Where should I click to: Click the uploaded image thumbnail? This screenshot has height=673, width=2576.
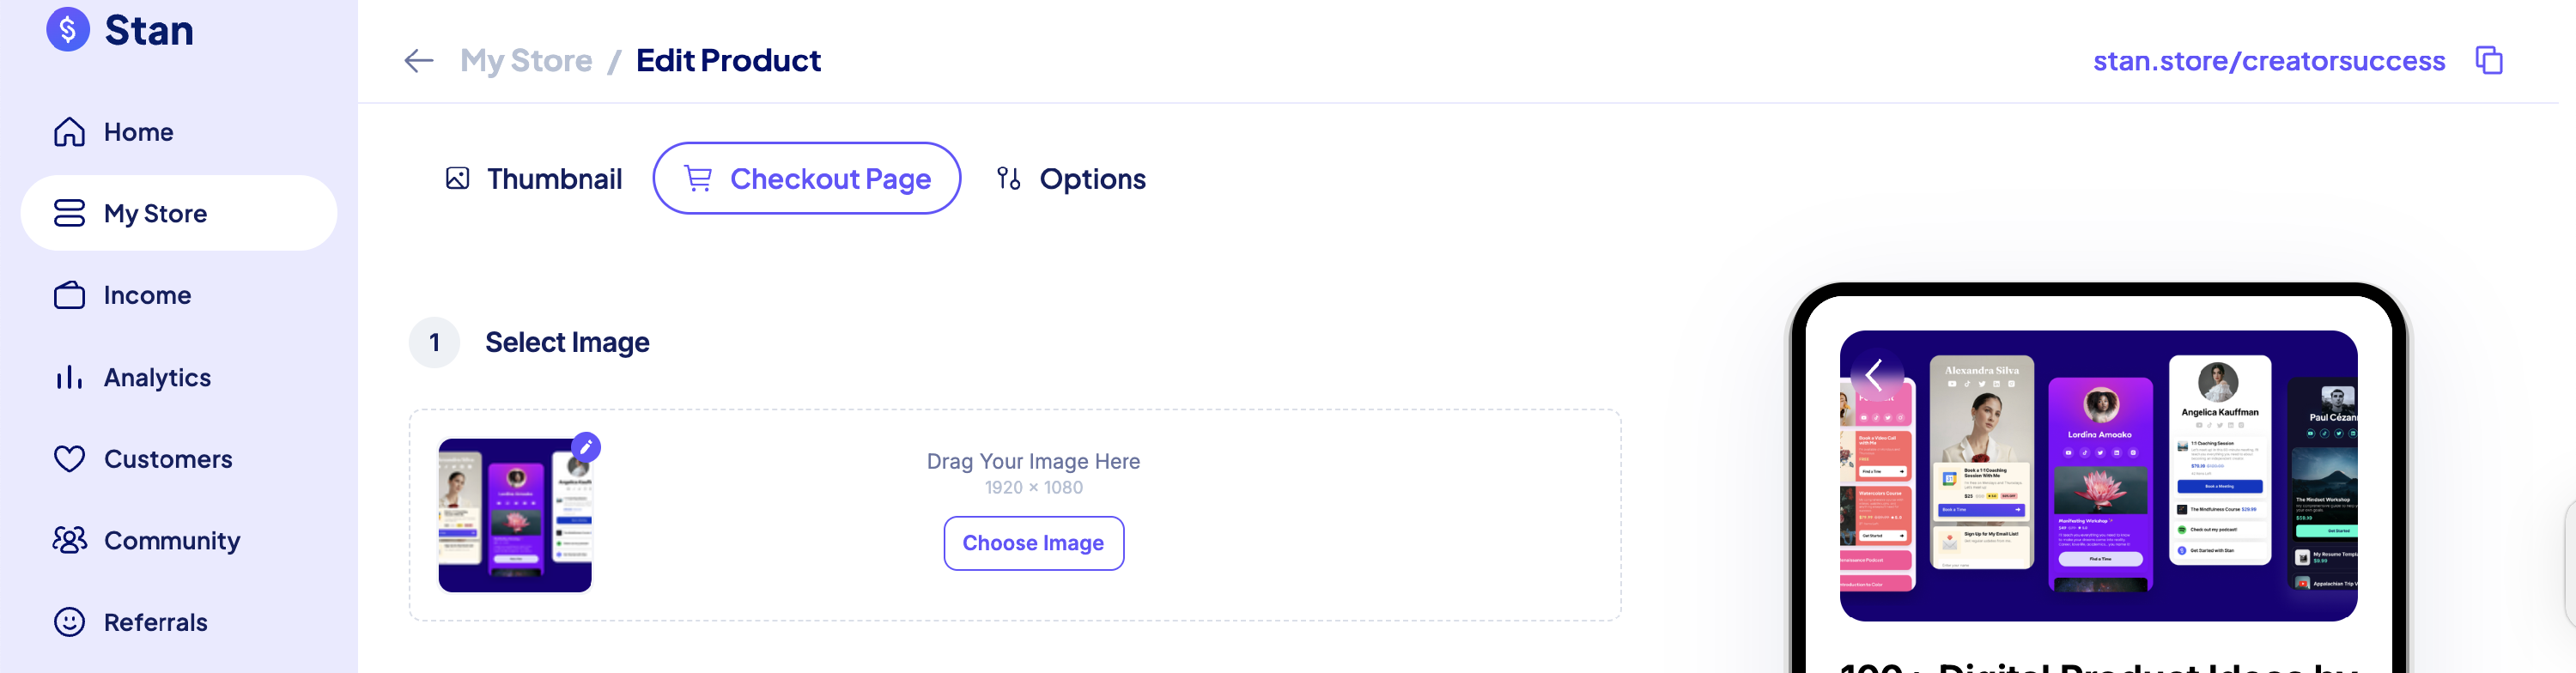coord(514,516)
